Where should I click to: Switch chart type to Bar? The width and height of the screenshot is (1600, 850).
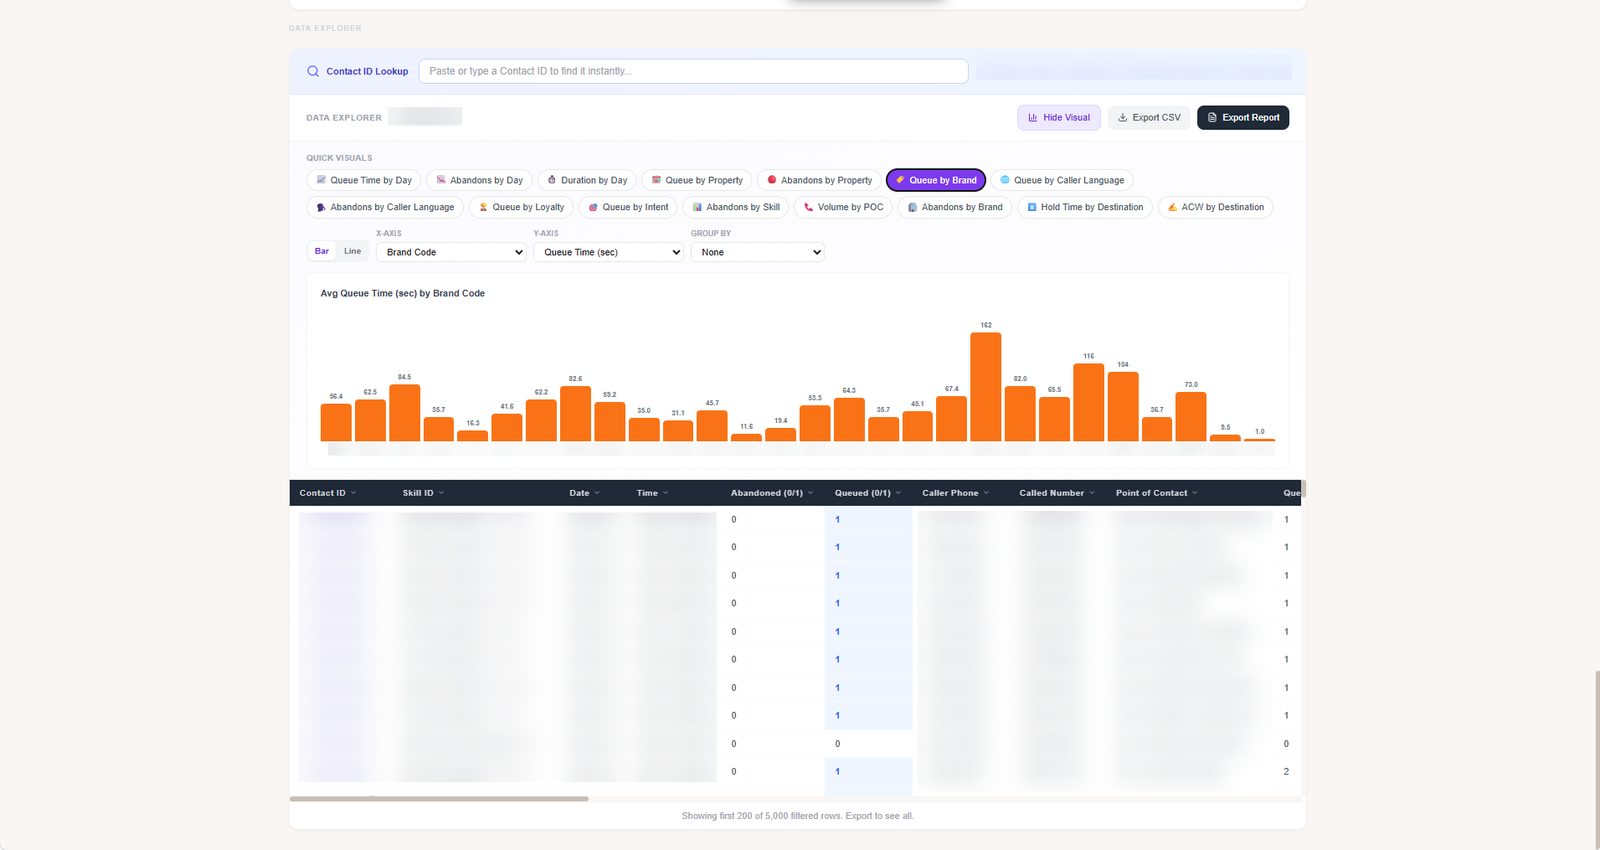[322, 251]
